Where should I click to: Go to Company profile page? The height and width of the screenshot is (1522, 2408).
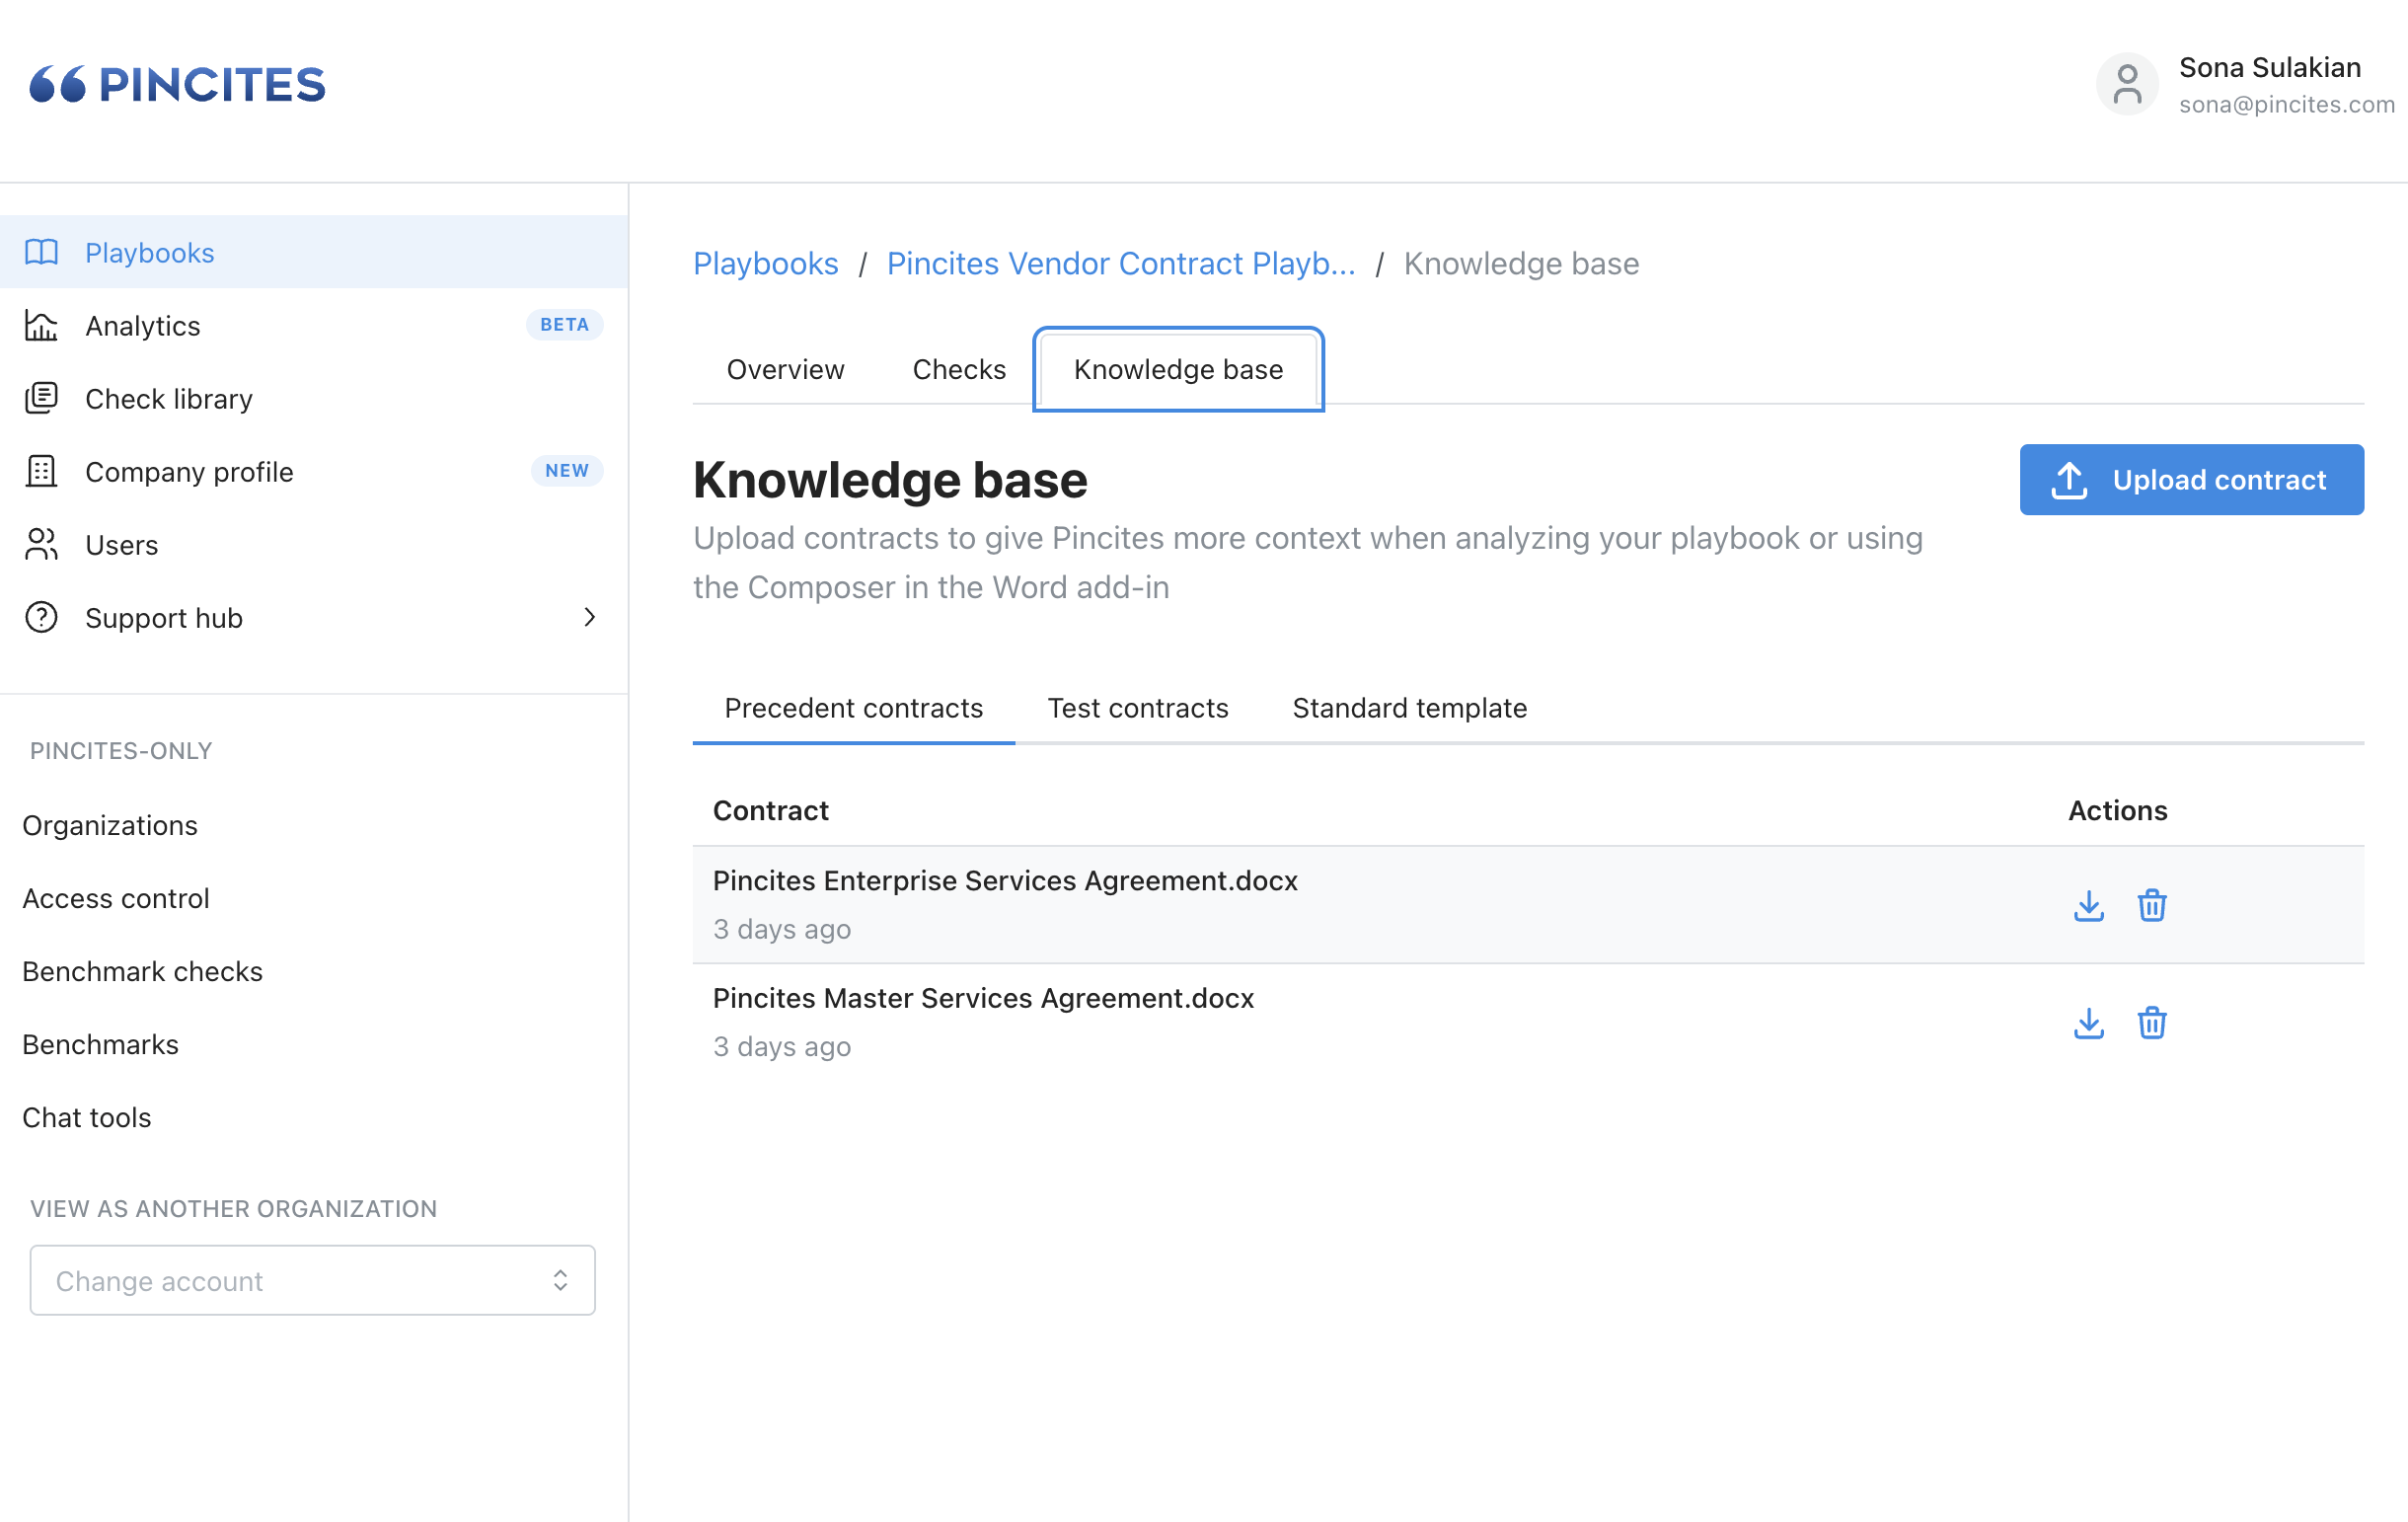click(x=188, y=472)
